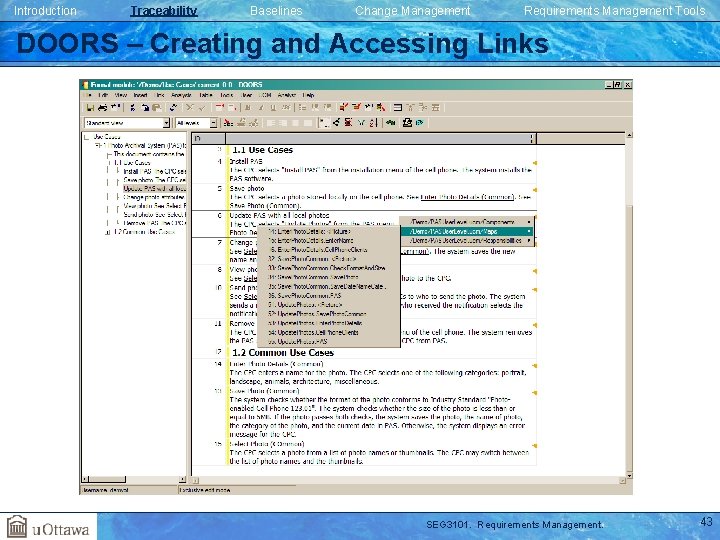Image resolution: width=720 pixels, height=540 pixels.
Task: Go to the Traceability slide section
Action: point(164,11)
